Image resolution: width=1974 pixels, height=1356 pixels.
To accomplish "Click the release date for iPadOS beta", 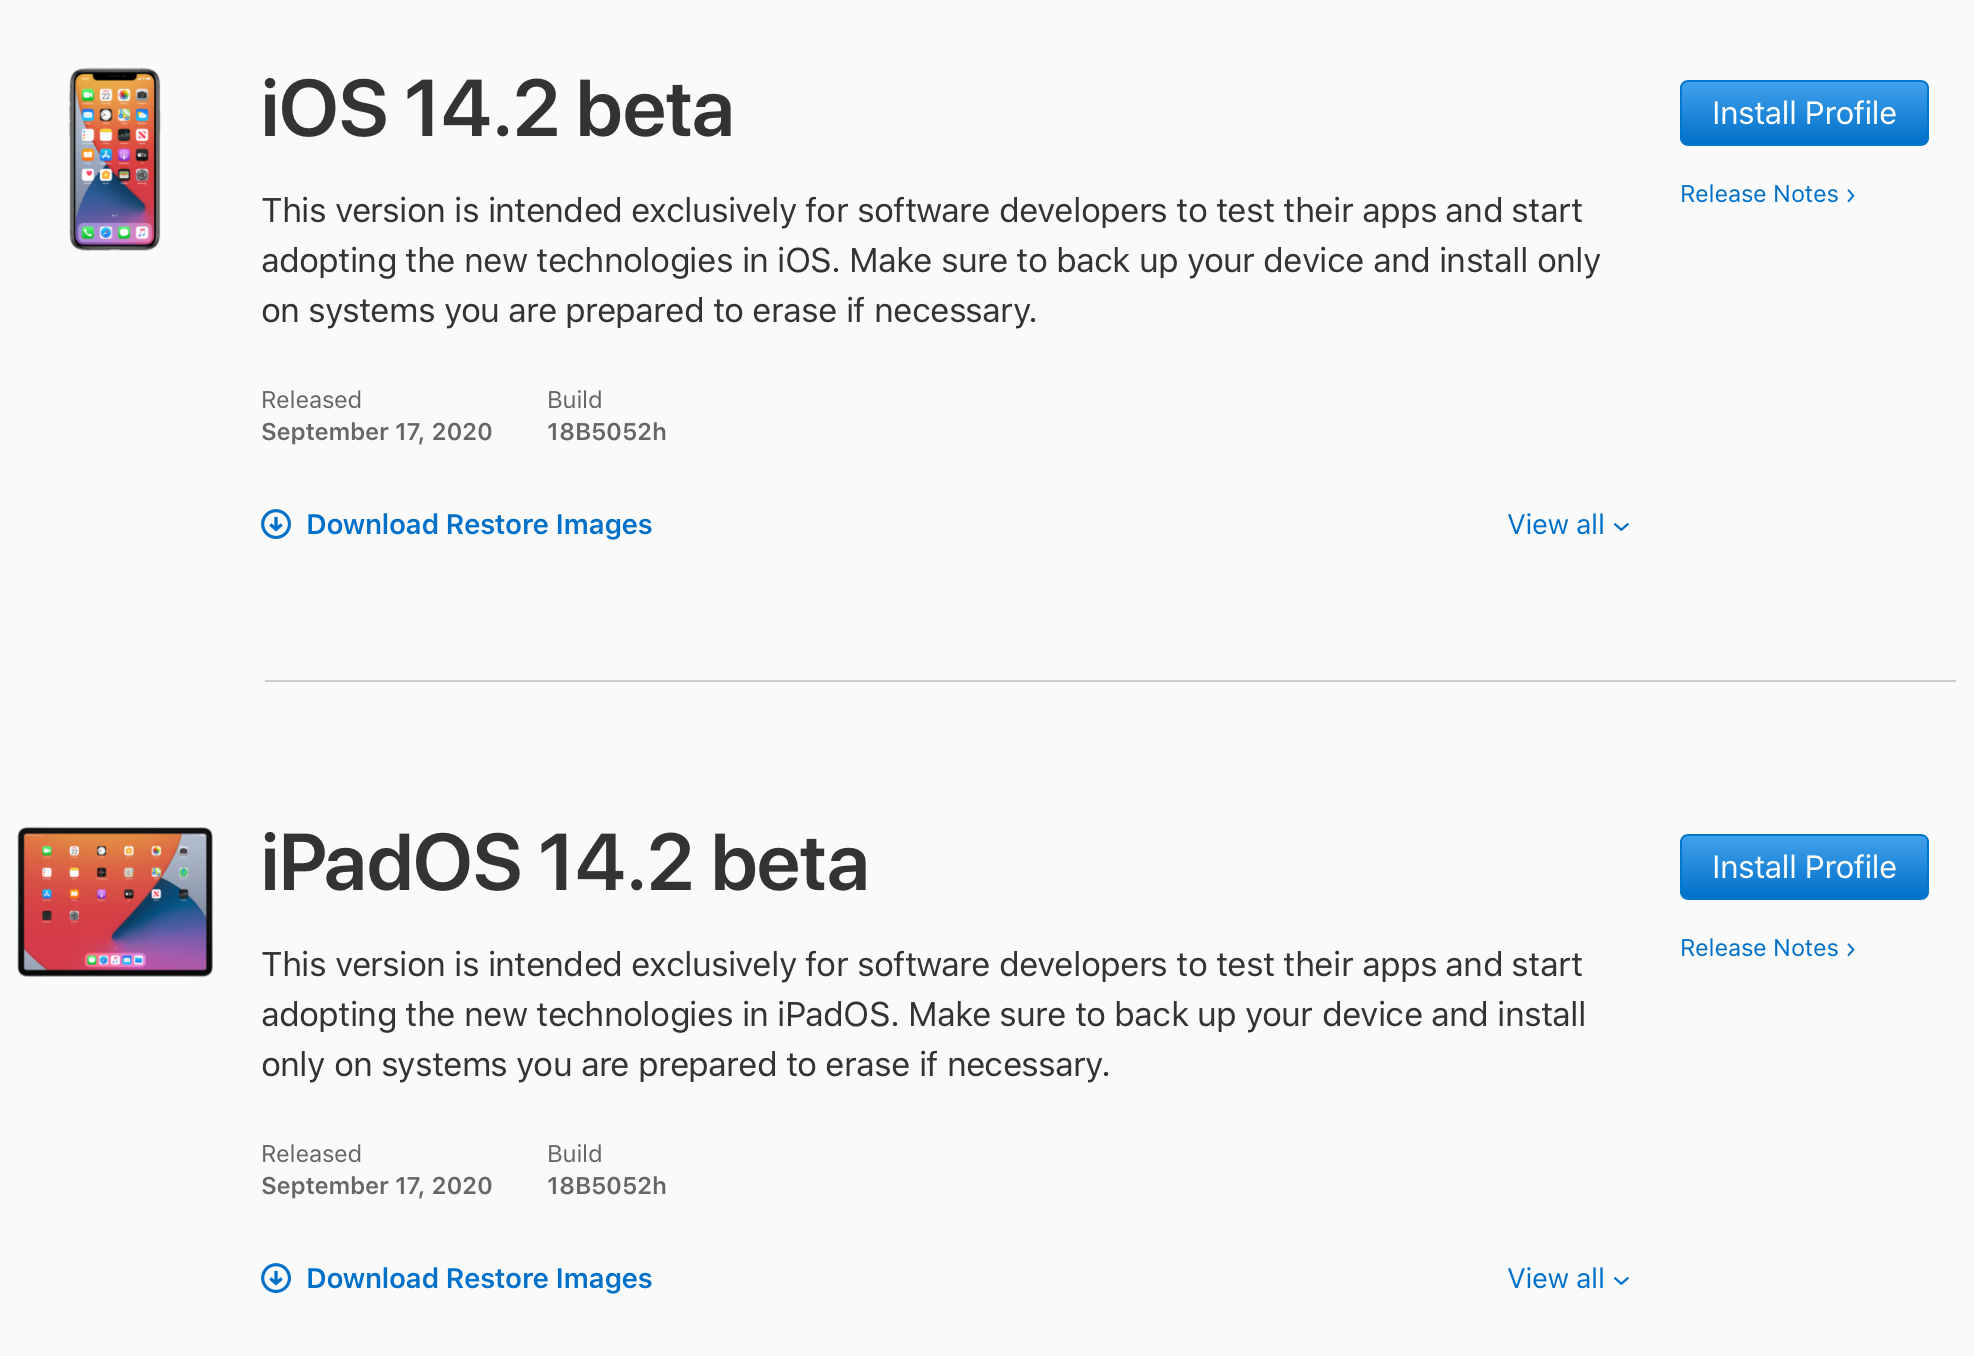I will 377,1185.
